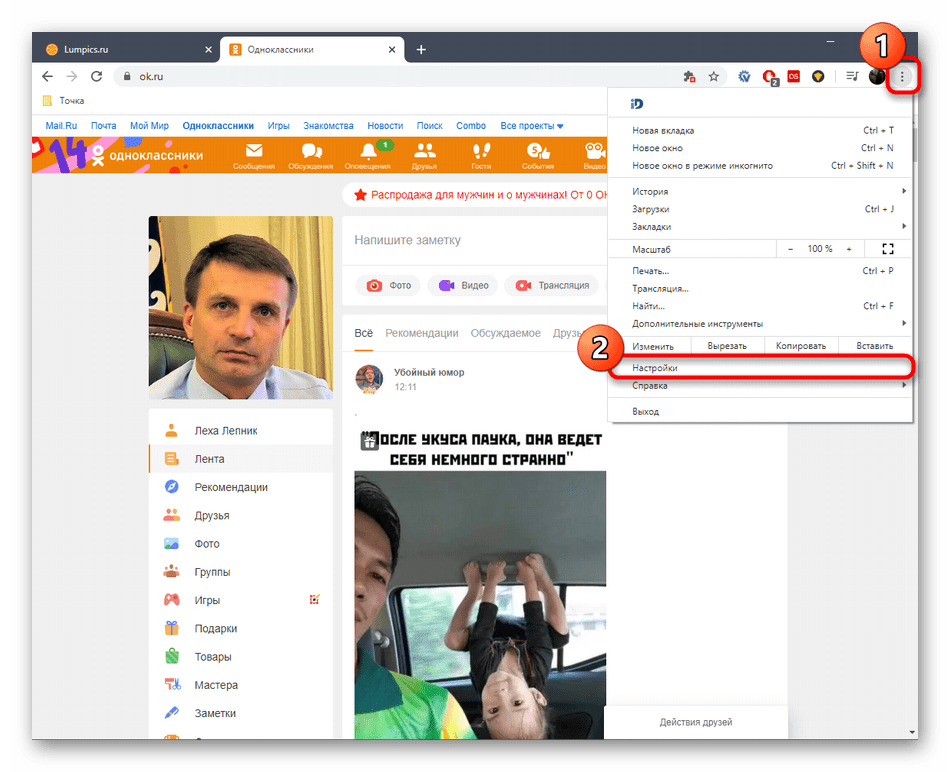Select Подарки with the gift icon
Screen dimensions: 950x772
173,628
